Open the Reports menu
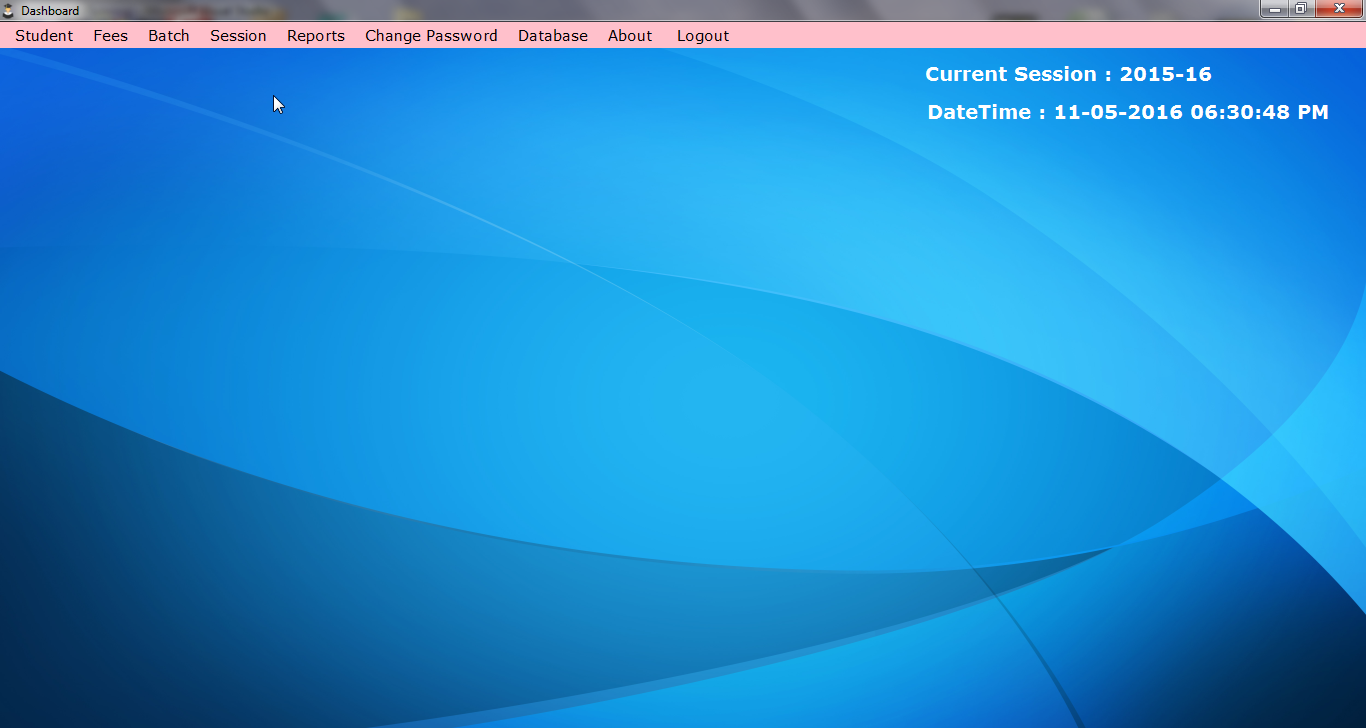Viewport: 1366px width, 728px height. coord(316,36)
